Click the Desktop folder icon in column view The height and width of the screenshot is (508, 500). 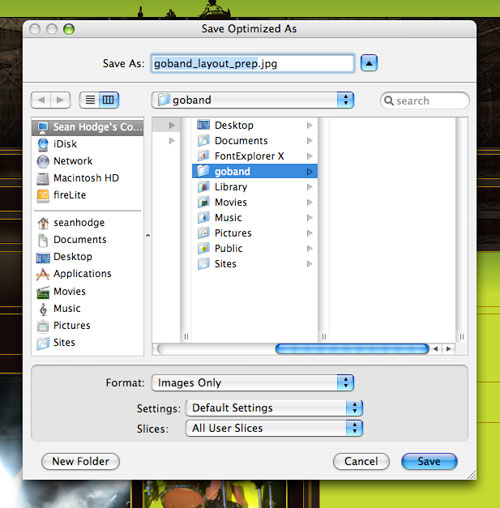click(x=204, y=125)
